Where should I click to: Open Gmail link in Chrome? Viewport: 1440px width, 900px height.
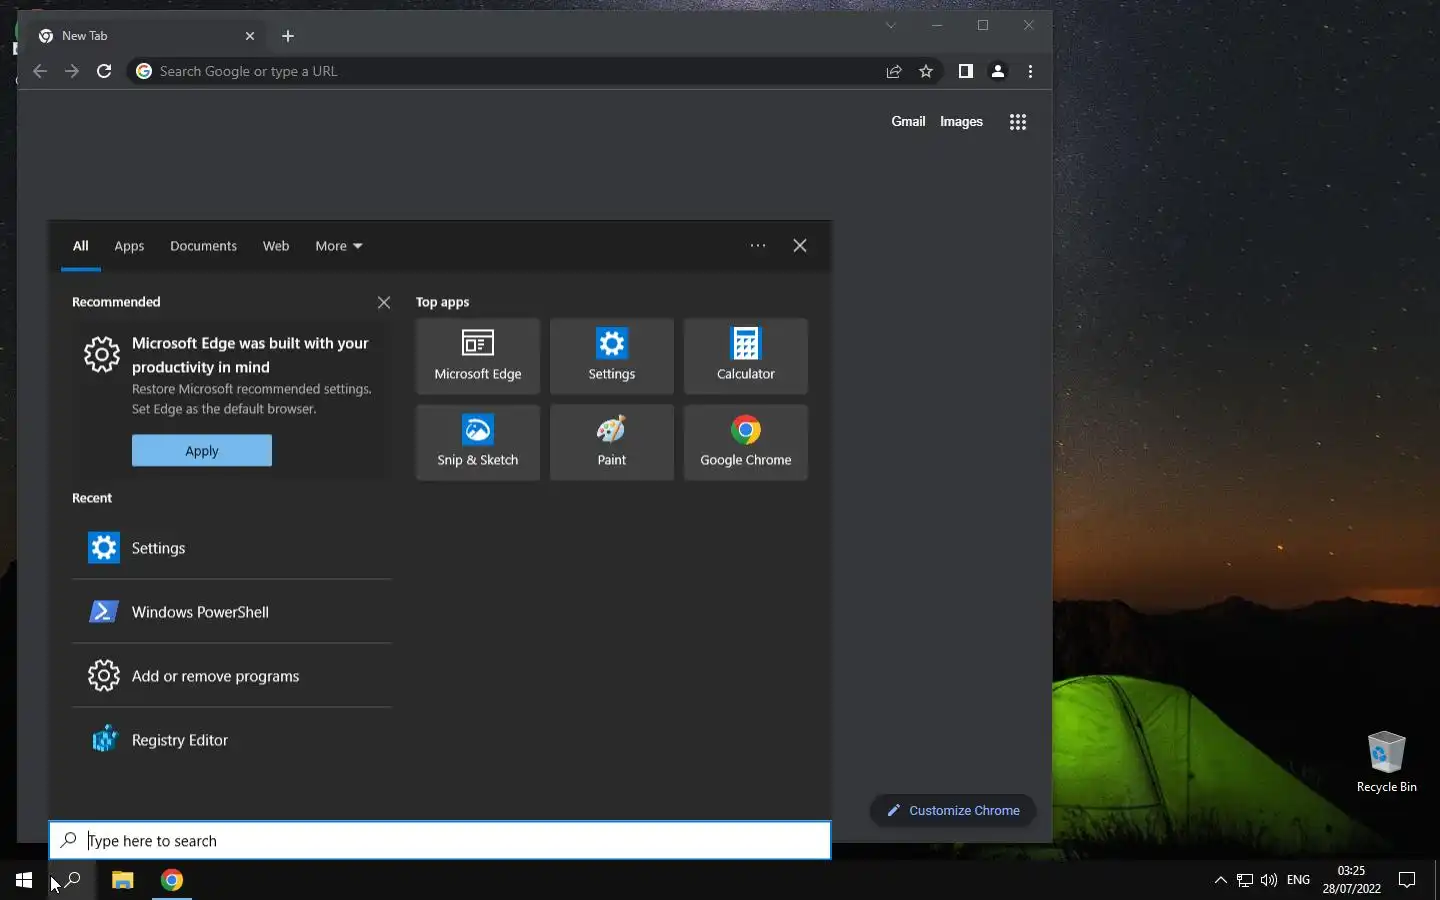(908, 122)
